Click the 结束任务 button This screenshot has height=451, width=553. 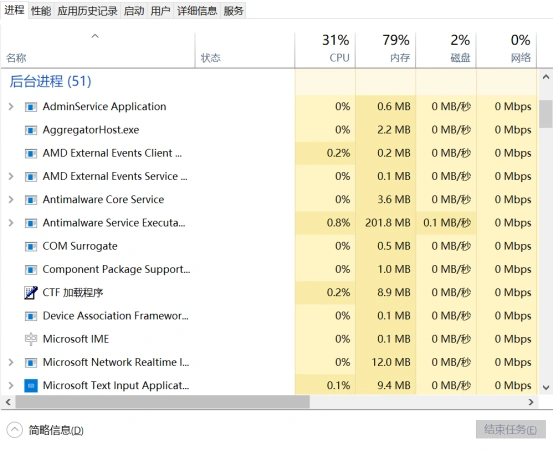(511, 429)
